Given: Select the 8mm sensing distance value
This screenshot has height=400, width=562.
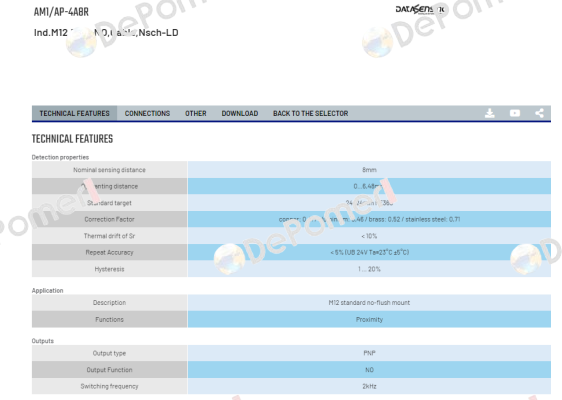Looking at the screenshot, I should pyautogui.click(x=369, y=170).
